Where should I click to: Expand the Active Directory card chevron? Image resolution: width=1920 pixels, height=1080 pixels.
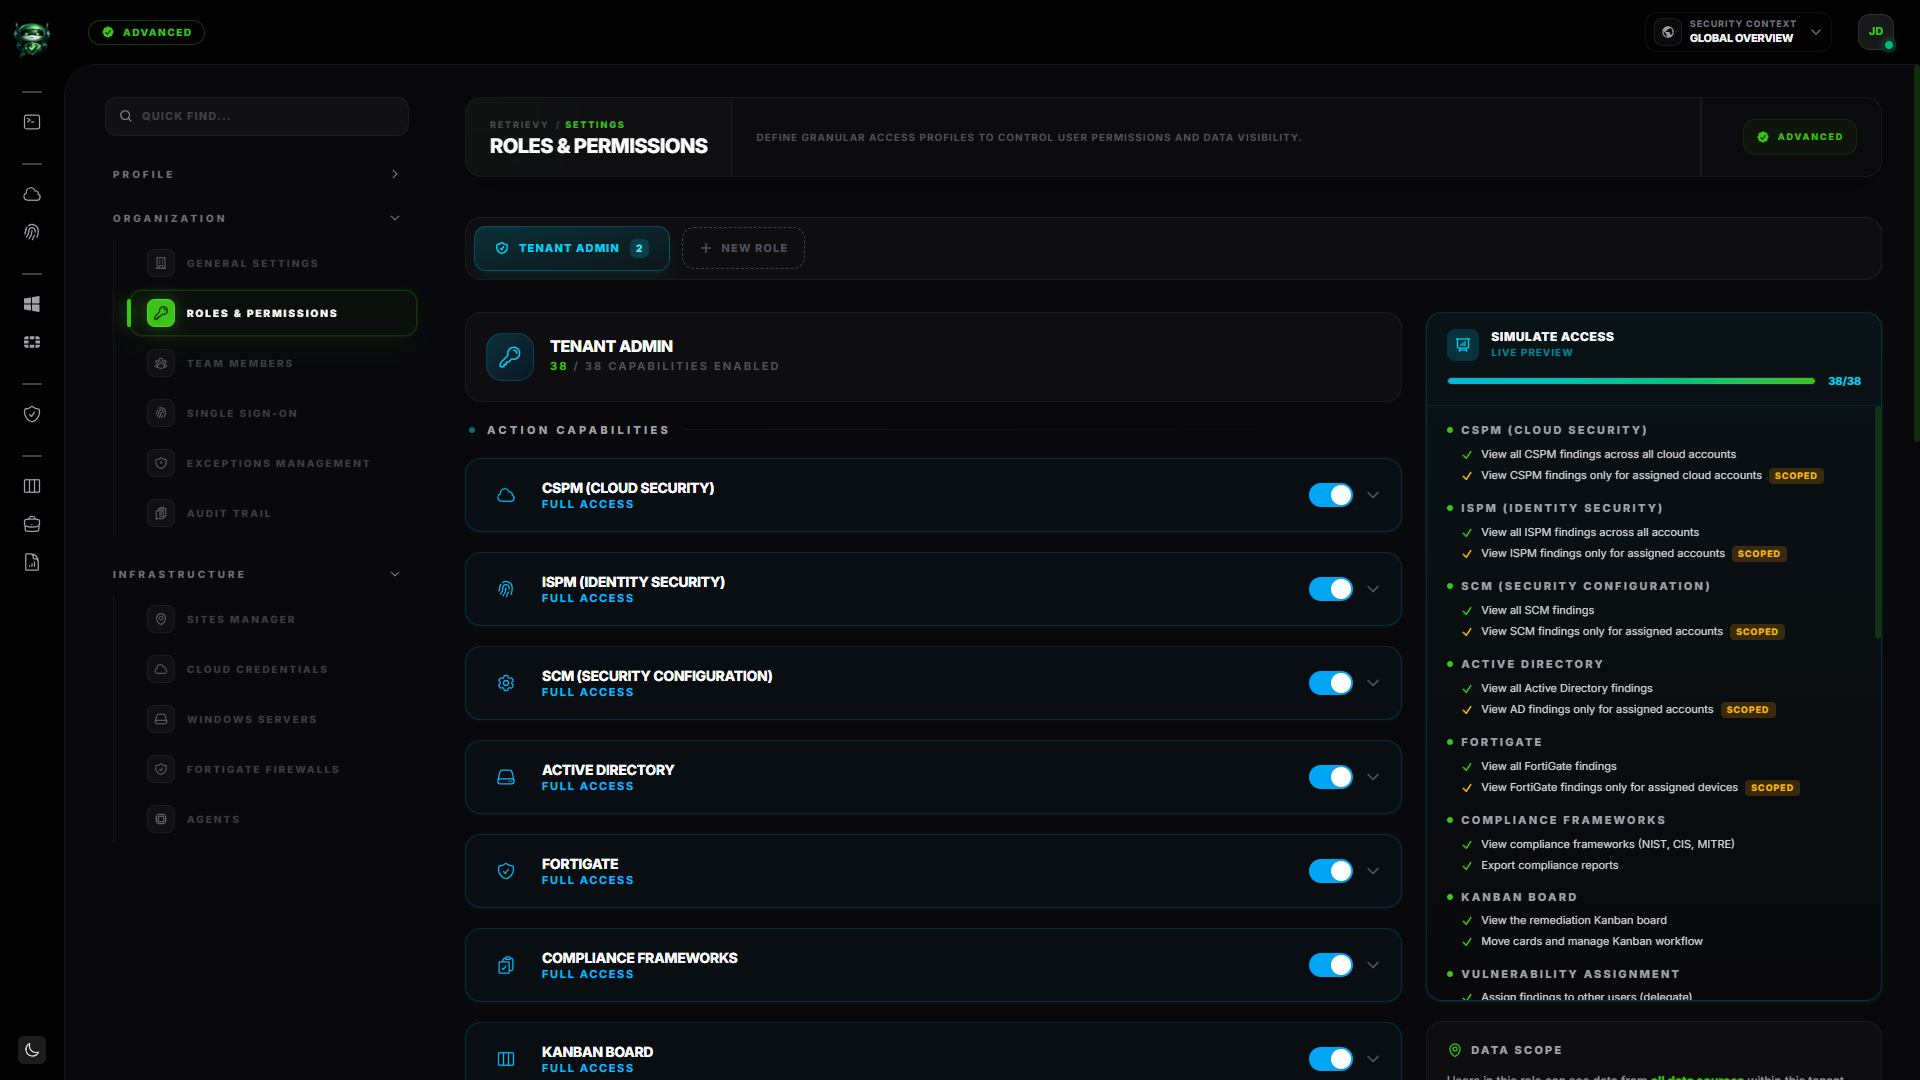[x=1373, y=777]
